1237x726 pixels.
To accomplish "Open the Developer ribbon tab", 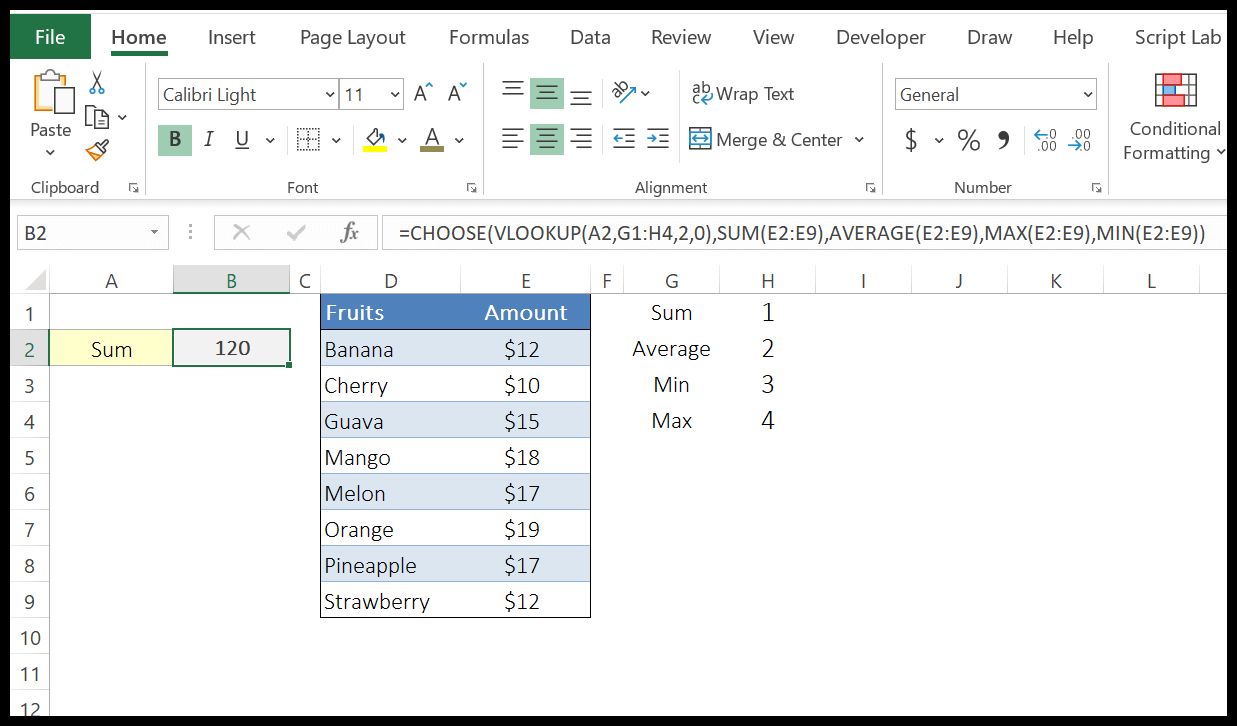I will [880, 37].
